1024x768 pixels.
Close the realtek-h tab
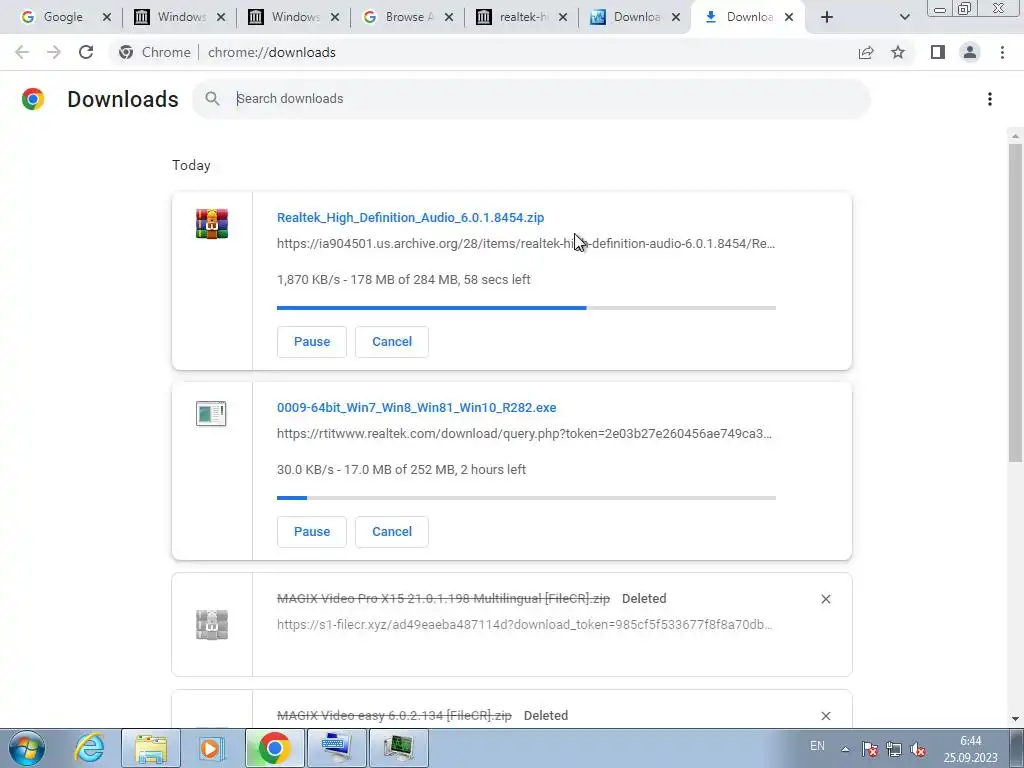[x=563, y=17]
